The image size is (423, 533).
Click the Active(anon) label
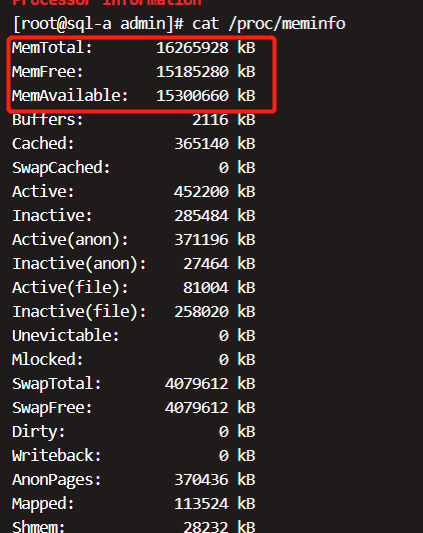point(70,240)
